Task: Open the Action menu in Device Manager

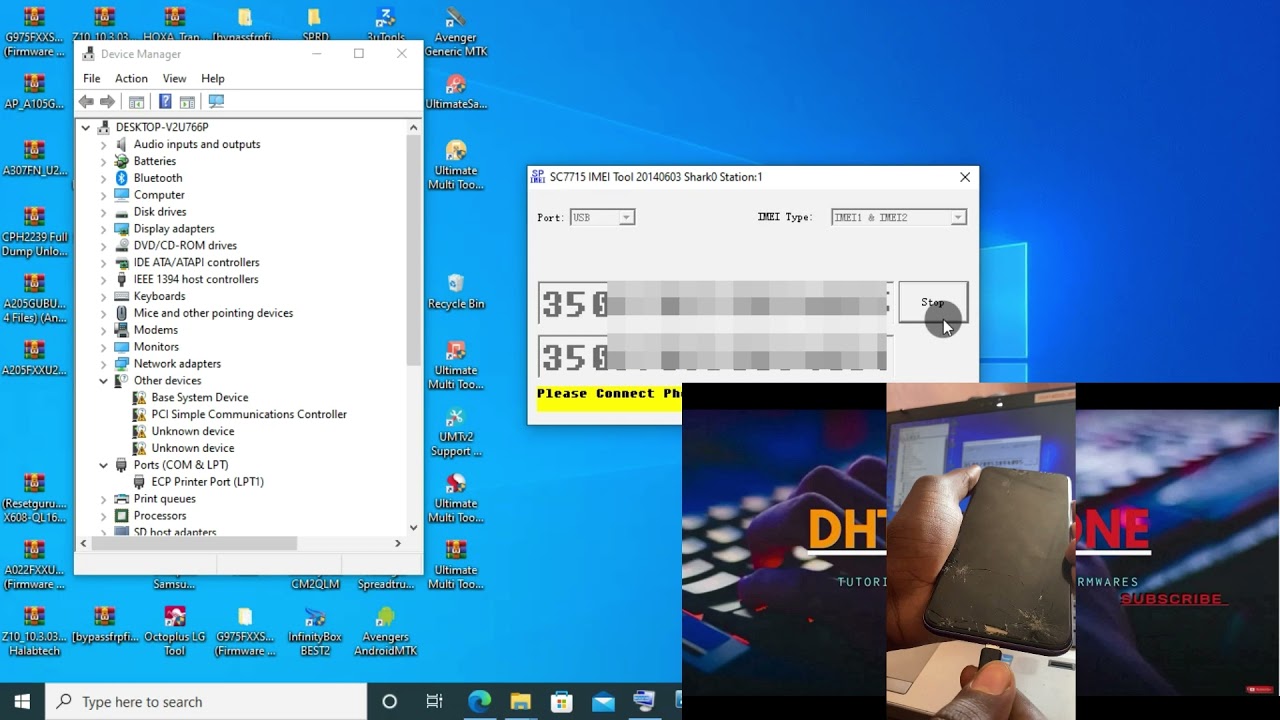Action: (x=131, y=78)
